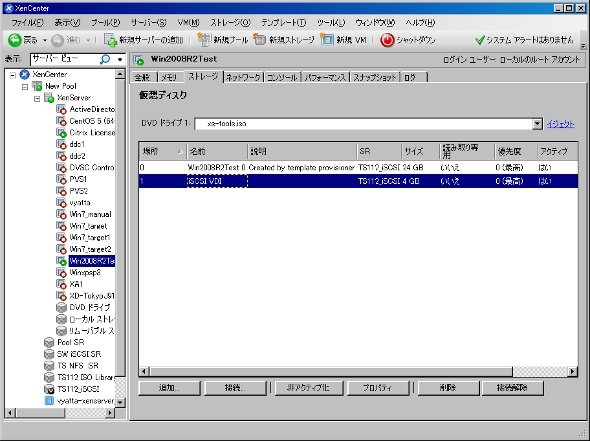Image resolution: width=590 pixels, height=441 pixels.
Task: Select the Win2008R2Test 0 disk row
Action: tap(358, 167)
